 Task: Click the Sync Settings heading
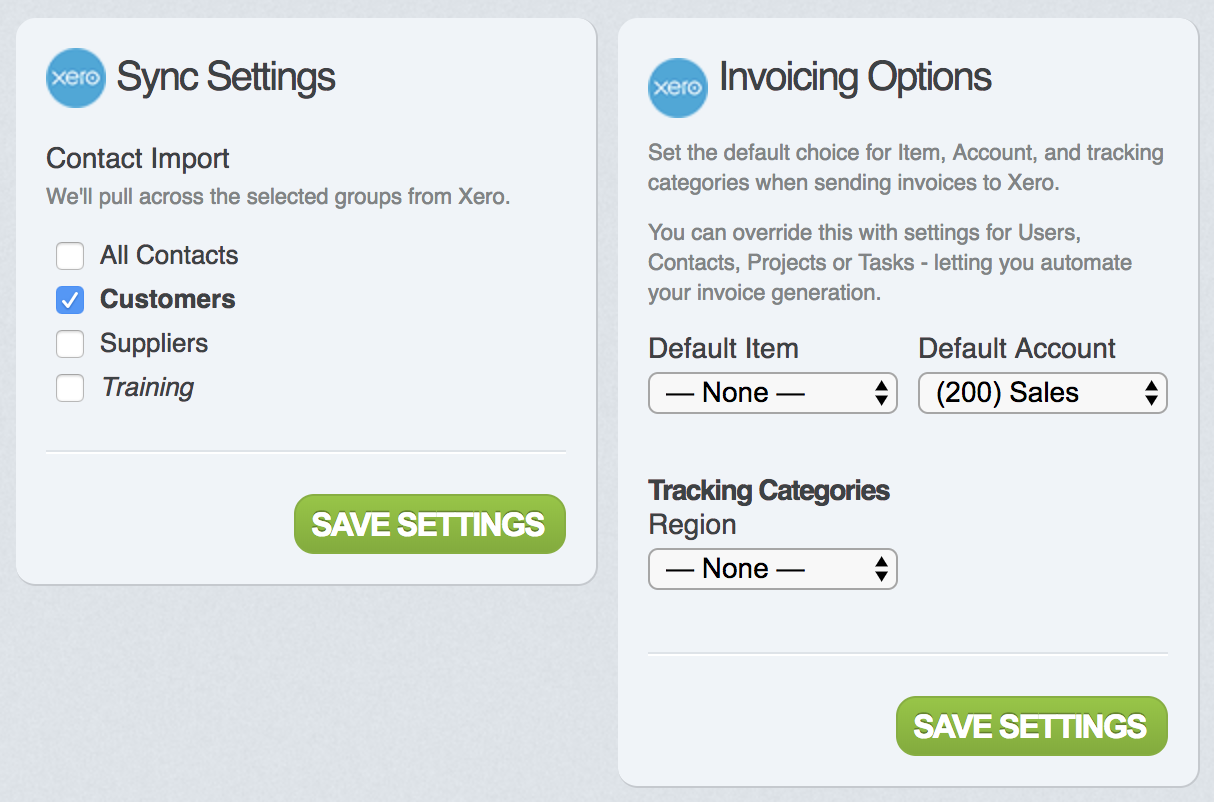tap(226, 77)
